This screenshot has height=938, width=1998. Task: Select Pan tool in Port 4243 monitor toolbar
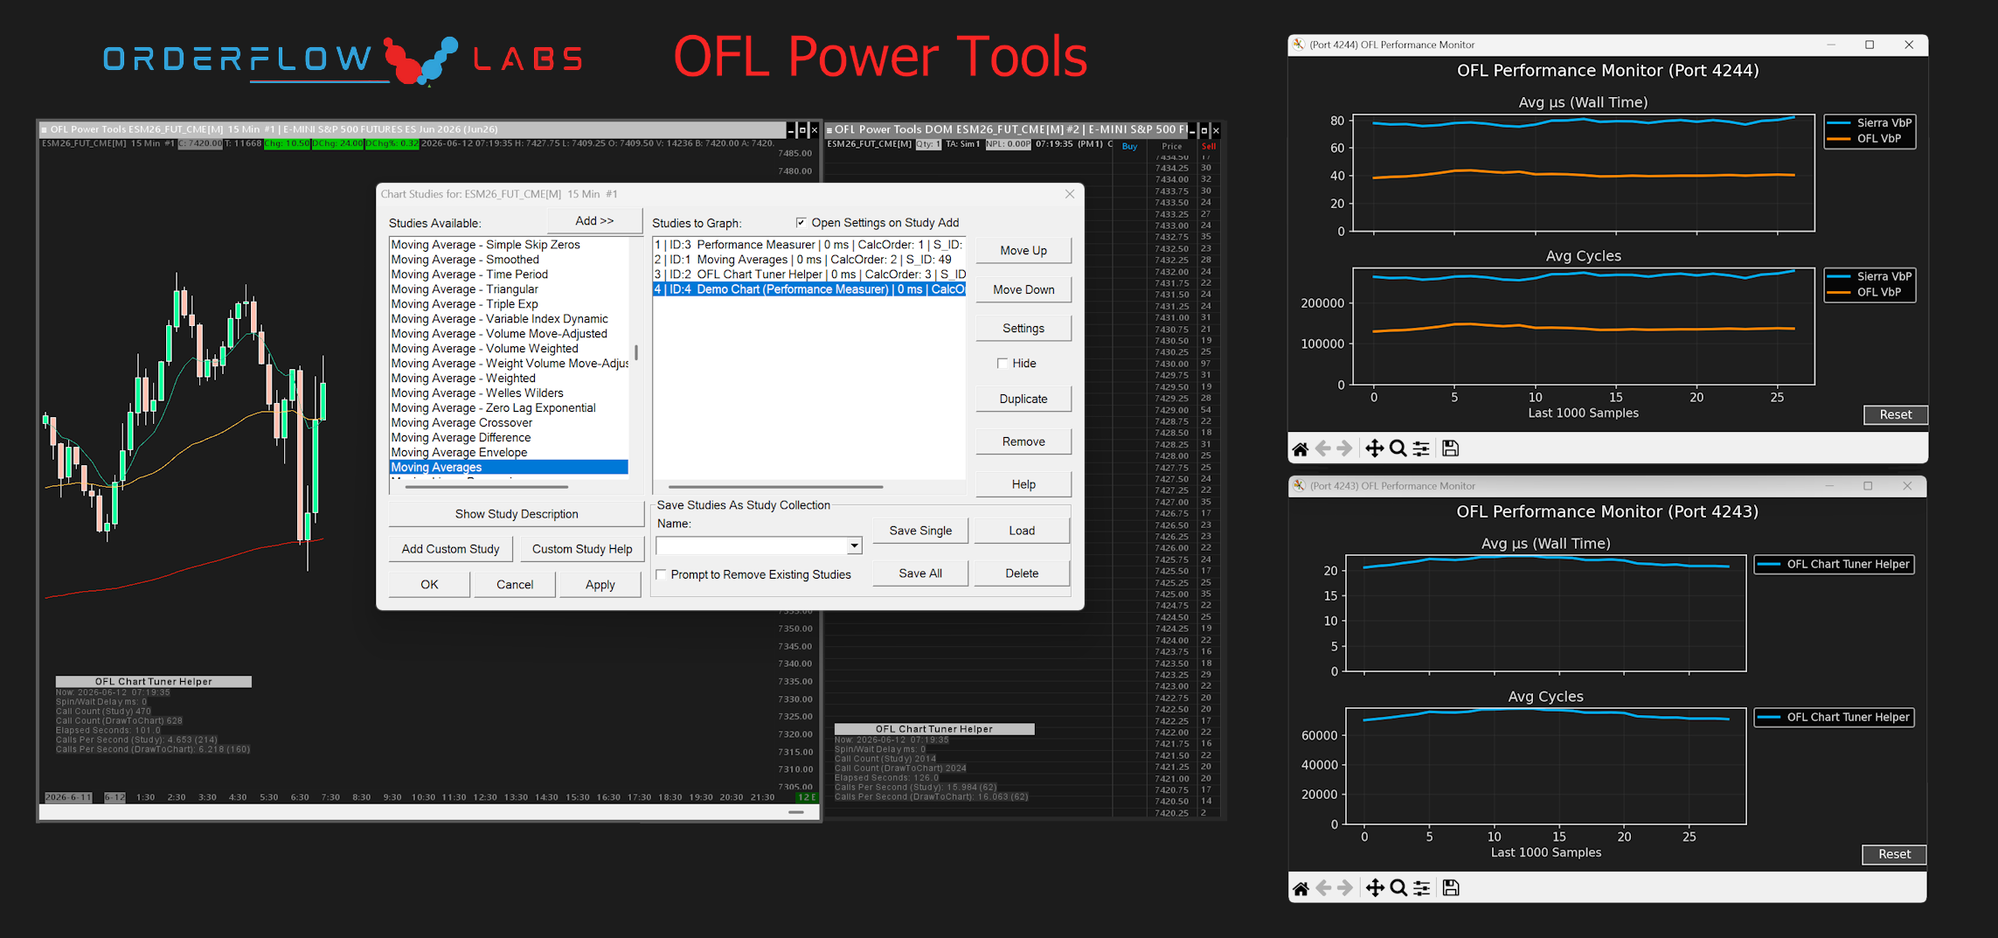tap(1375, 888)
